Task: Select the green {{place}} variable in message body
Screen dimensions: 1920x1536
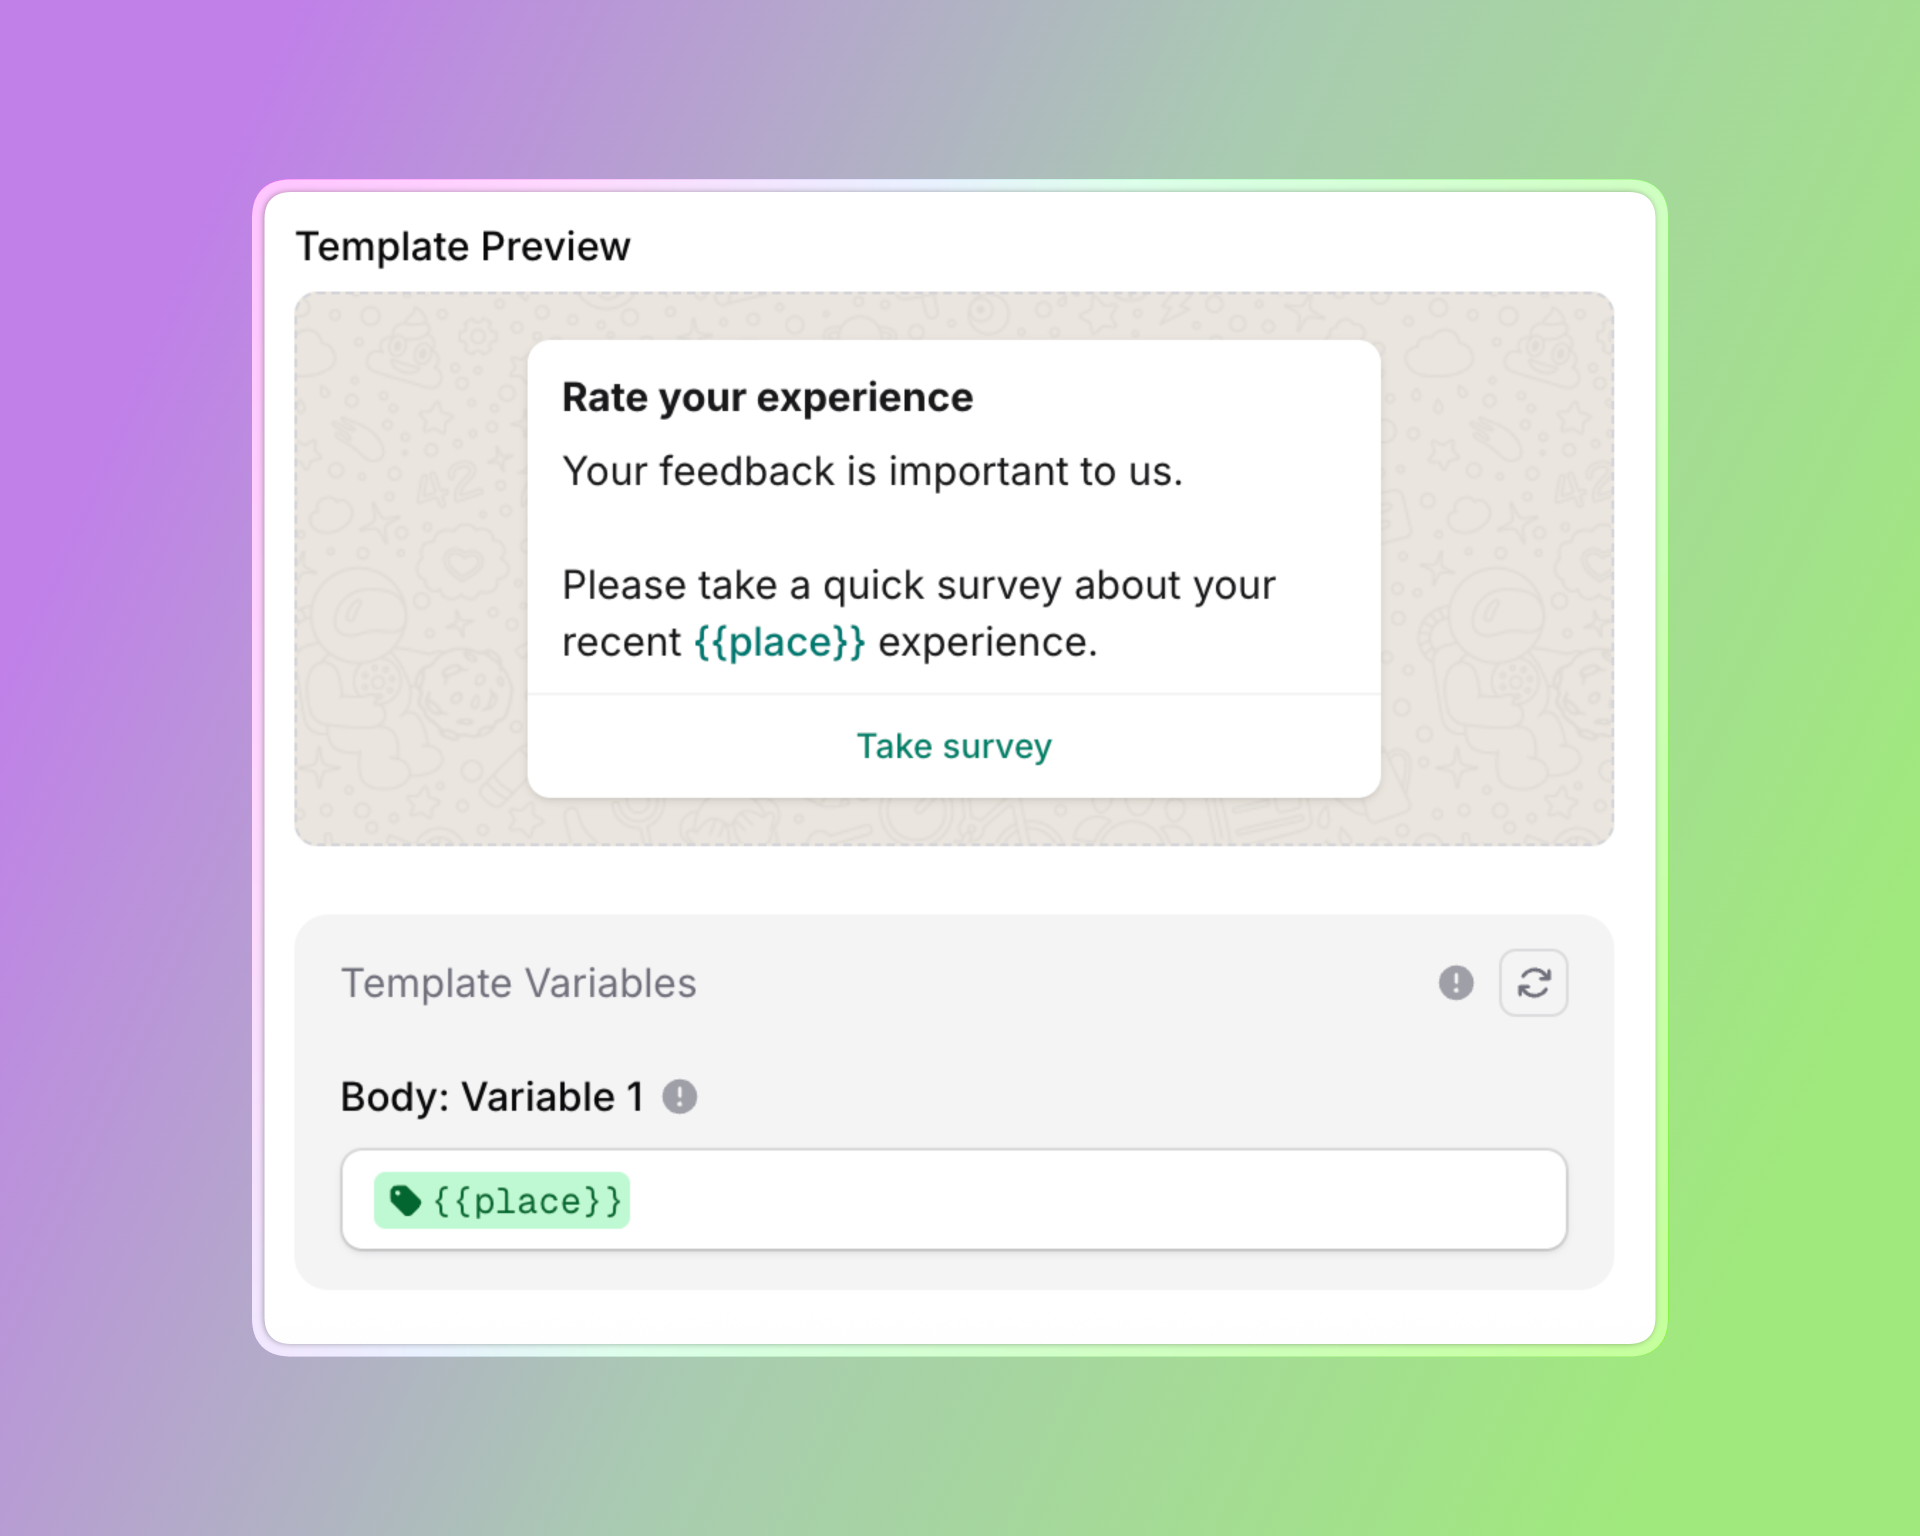Action: point(779,641)
